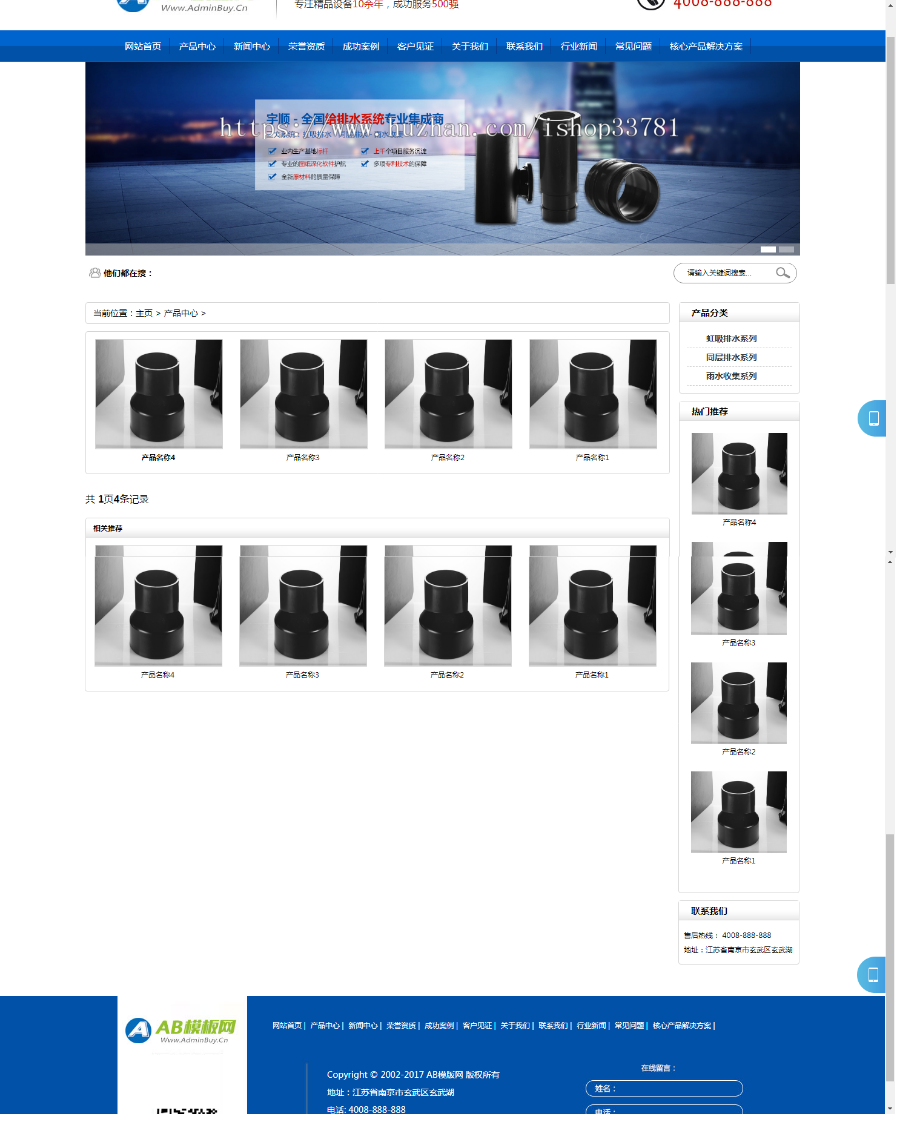The height and width of the screenshot is (1128, 900).
Task: Click 行业新闻 in the footer links
Action: pyautogui.click(x=591, y=1025)
